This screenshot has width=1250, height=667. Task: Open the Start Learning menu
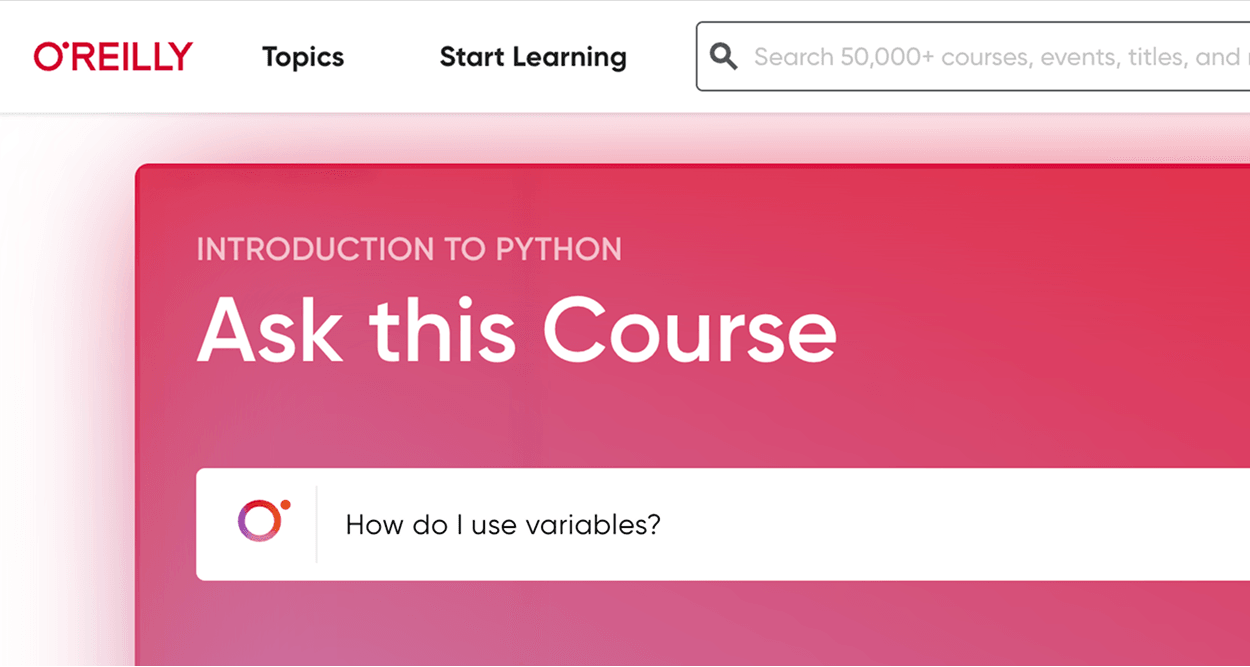coord(533,57)
